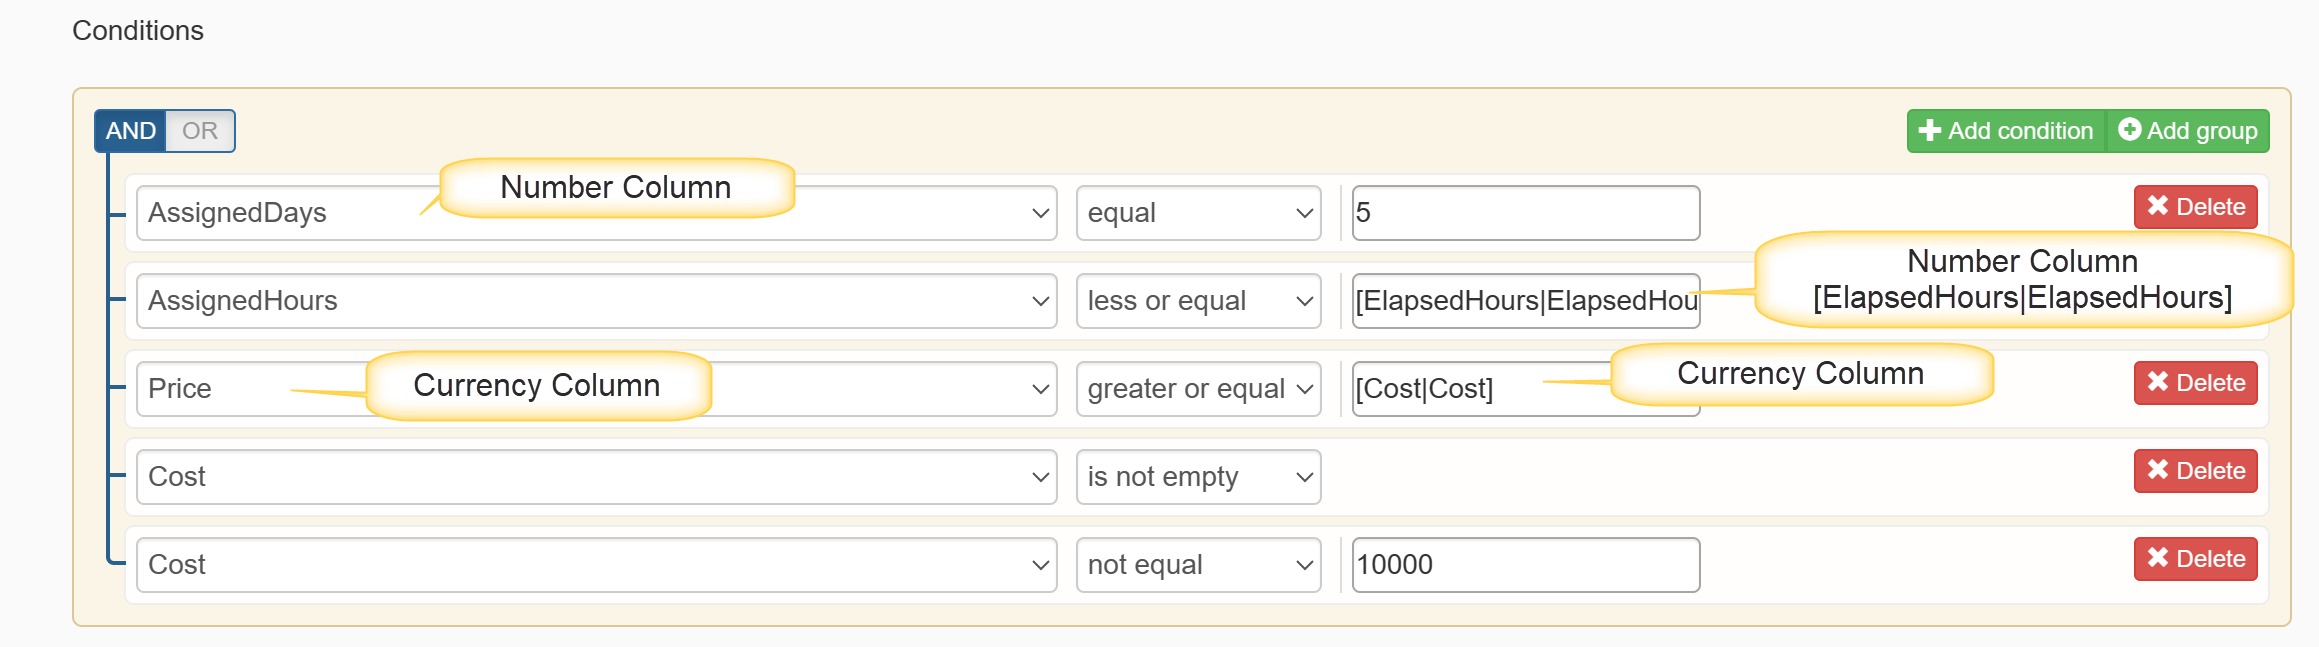Viewport: 2319px width, 647px height.
Task: Open the AssignedHours column dropdown
Action: (596, 301)
